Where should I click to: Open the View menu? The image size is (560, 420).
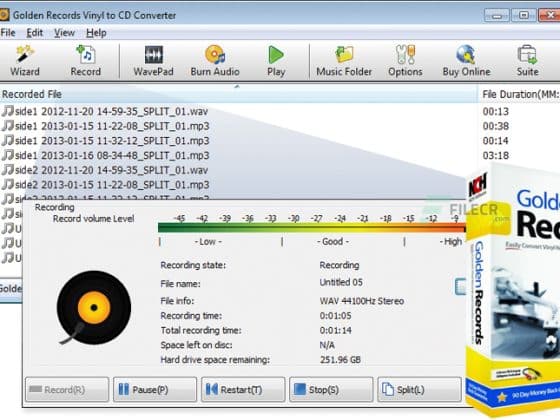[x=64, y=33]
